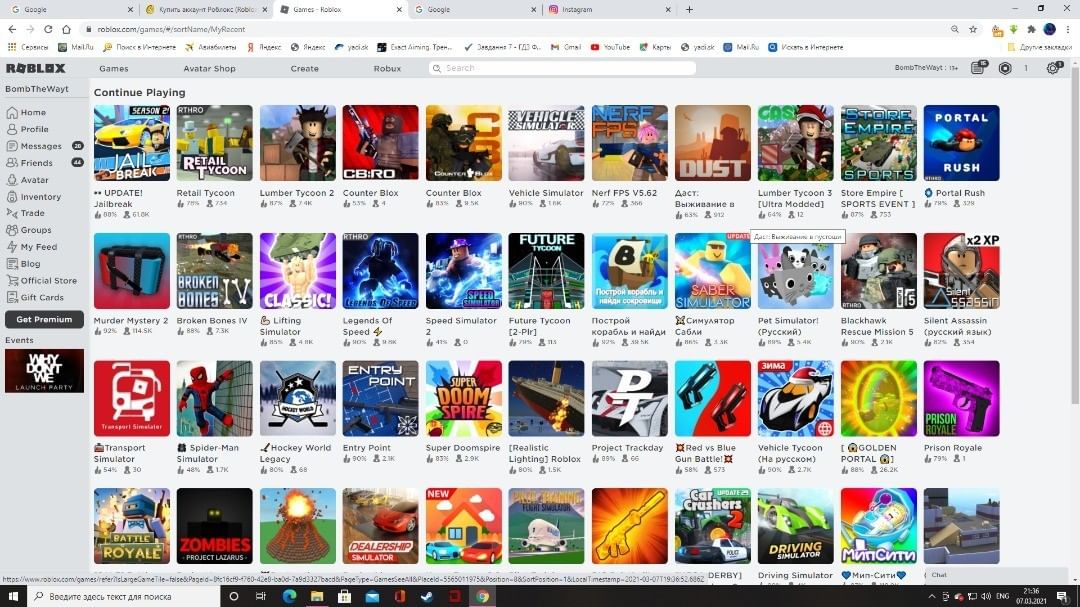Reload the page in Chrome

tap(48, 29)
